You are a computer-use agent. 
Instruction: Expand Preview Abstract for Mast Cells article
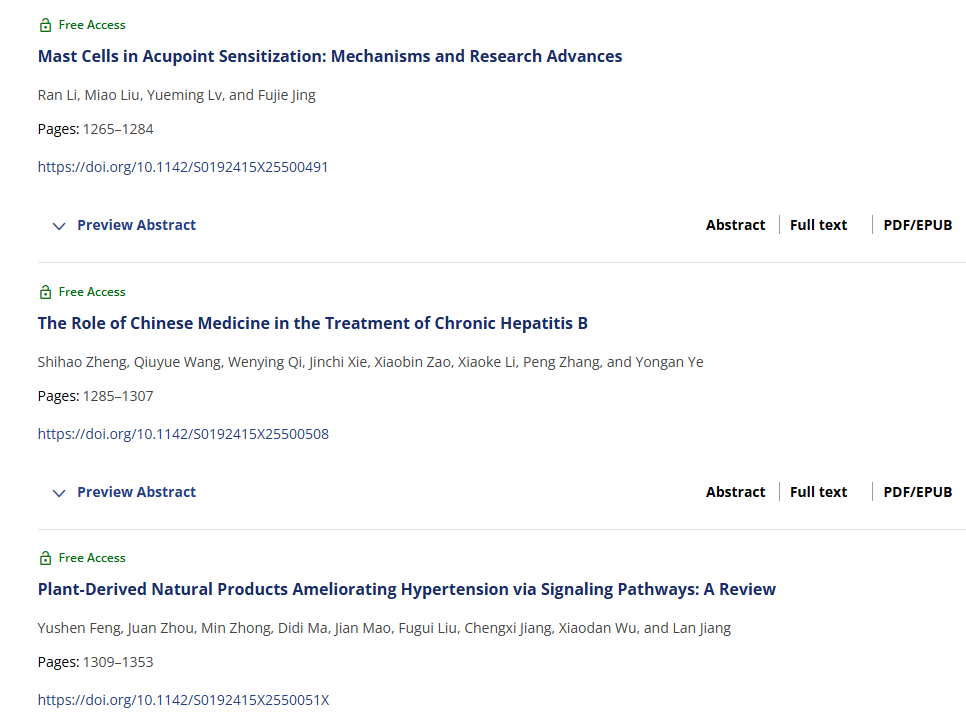coord(124,225)
